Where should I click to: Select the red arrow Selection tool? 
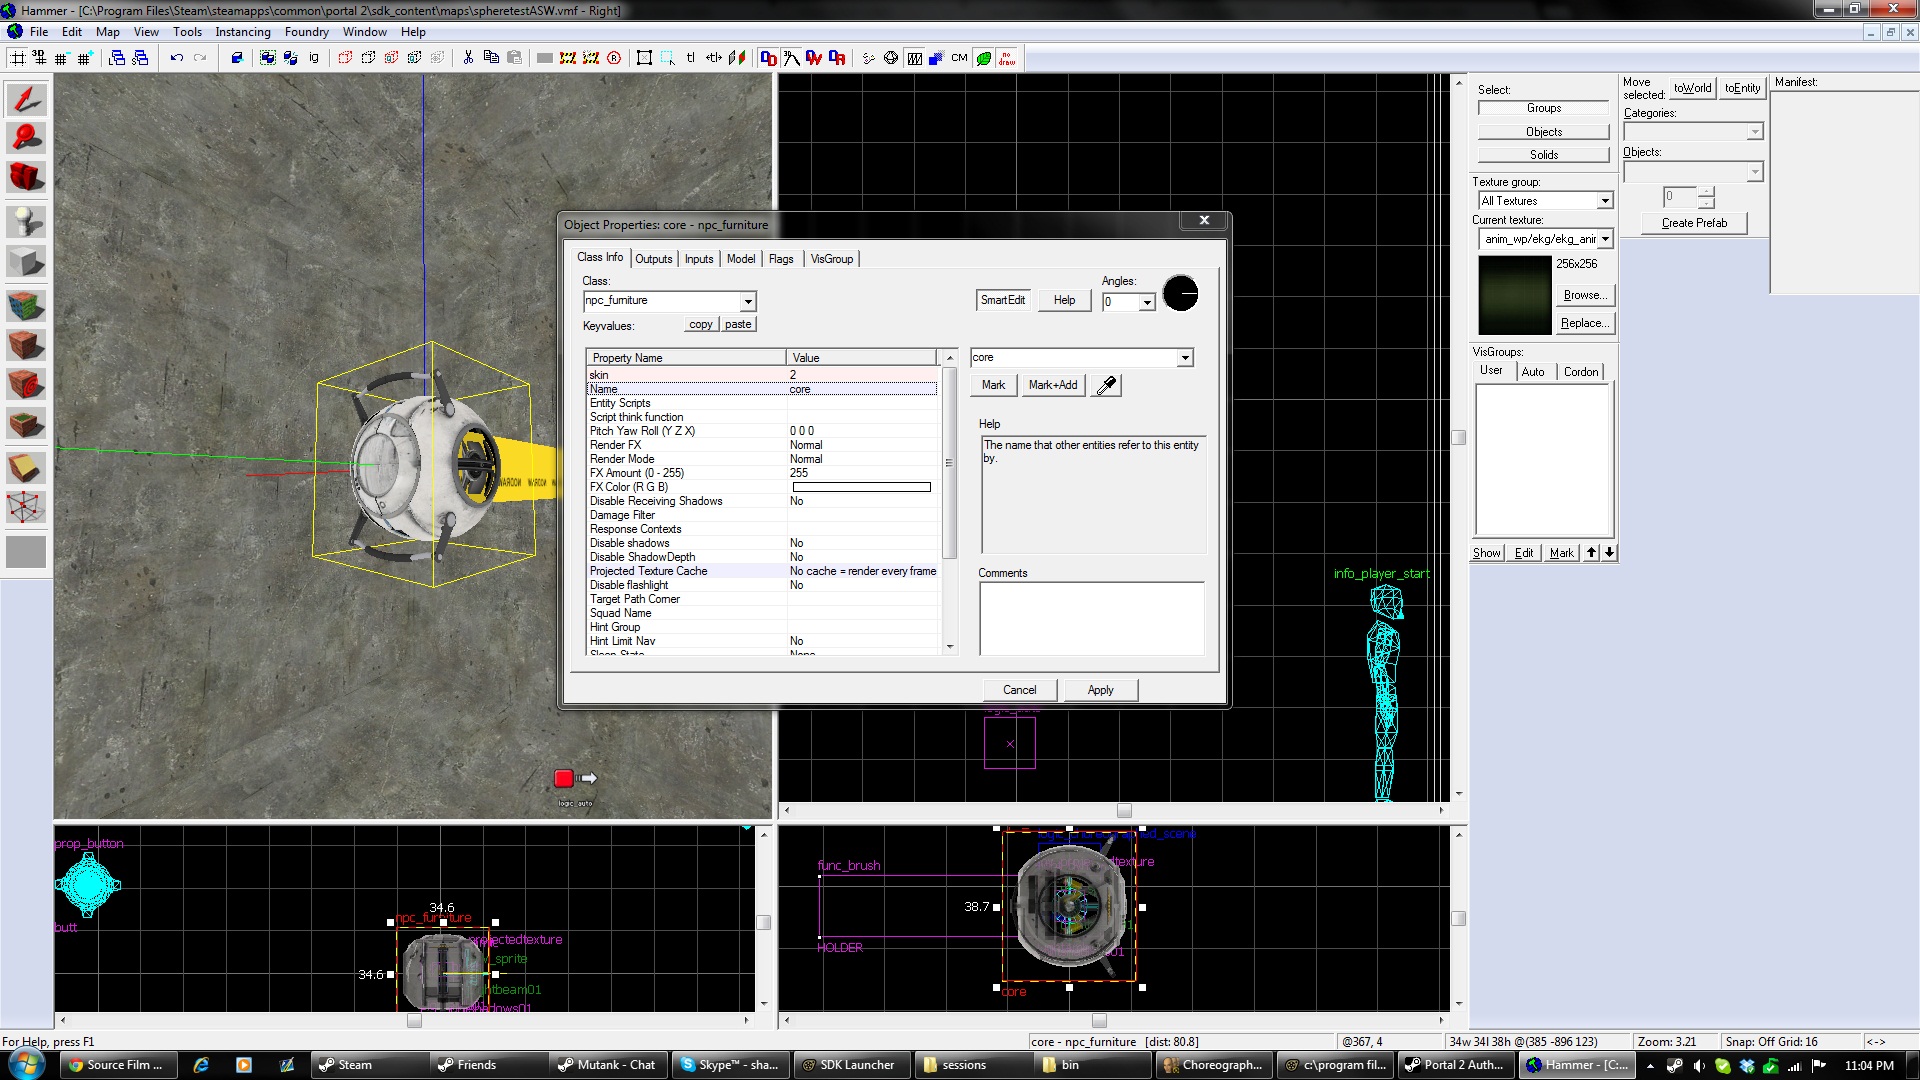(26, 99)
